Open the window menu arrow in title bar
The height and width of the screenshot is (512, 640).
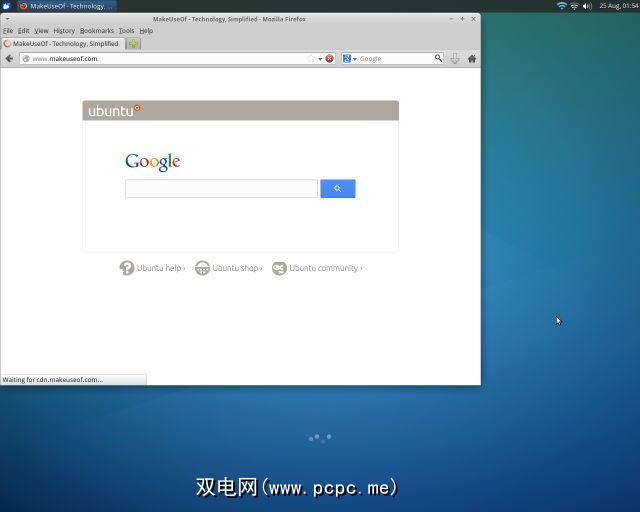click(x=7, y=19)
